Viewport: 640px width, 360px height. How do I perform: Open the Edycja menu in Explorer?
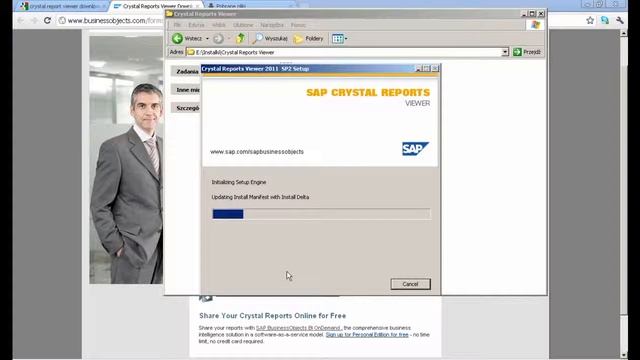196,25
